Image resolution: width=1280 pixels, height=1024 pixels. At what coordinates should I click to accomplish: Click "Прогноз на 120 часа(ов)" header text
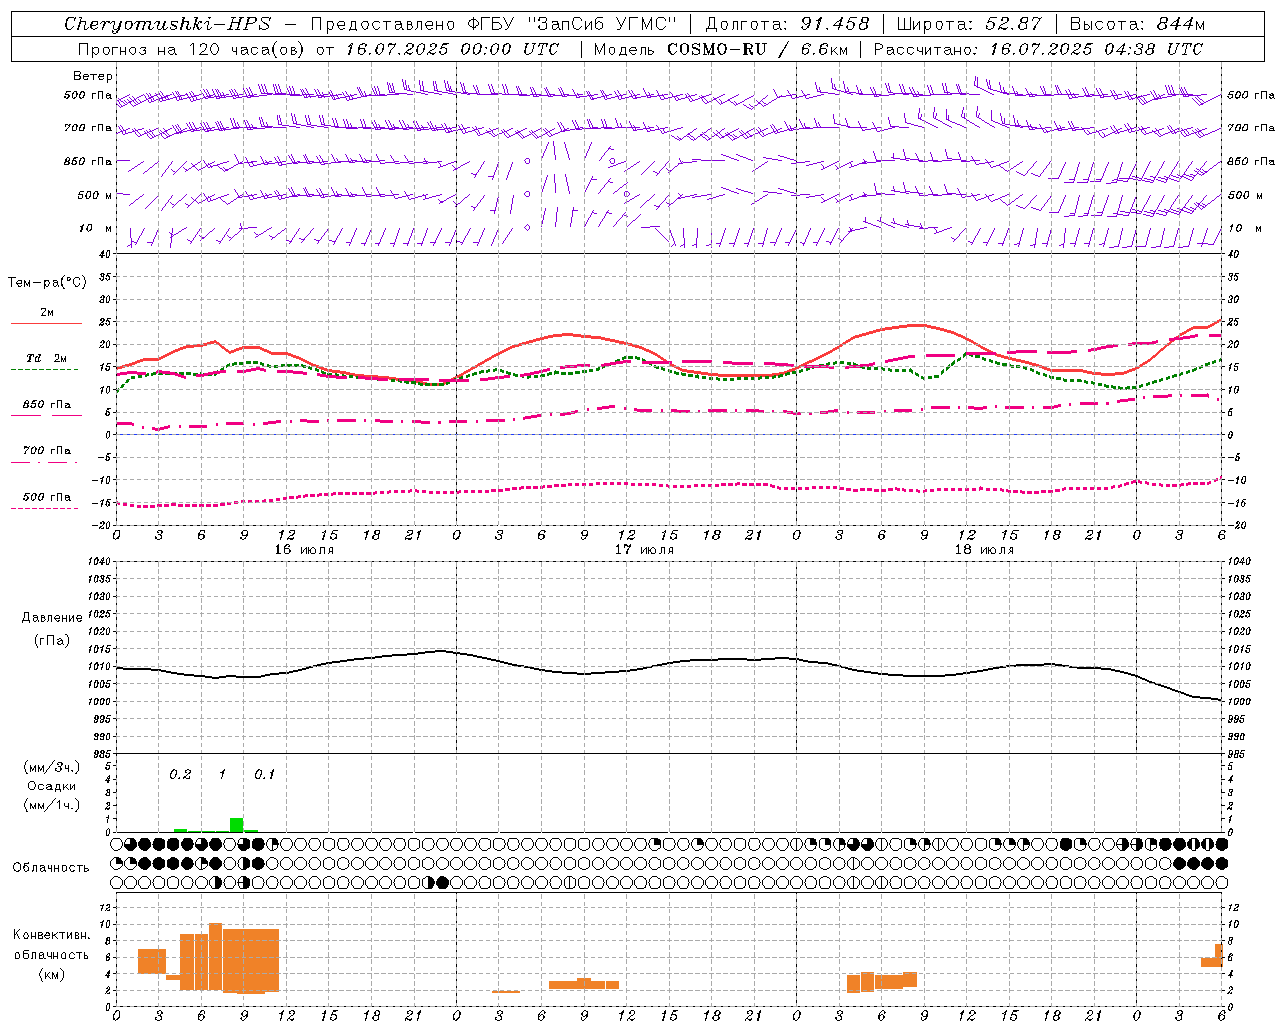(191, 49)
